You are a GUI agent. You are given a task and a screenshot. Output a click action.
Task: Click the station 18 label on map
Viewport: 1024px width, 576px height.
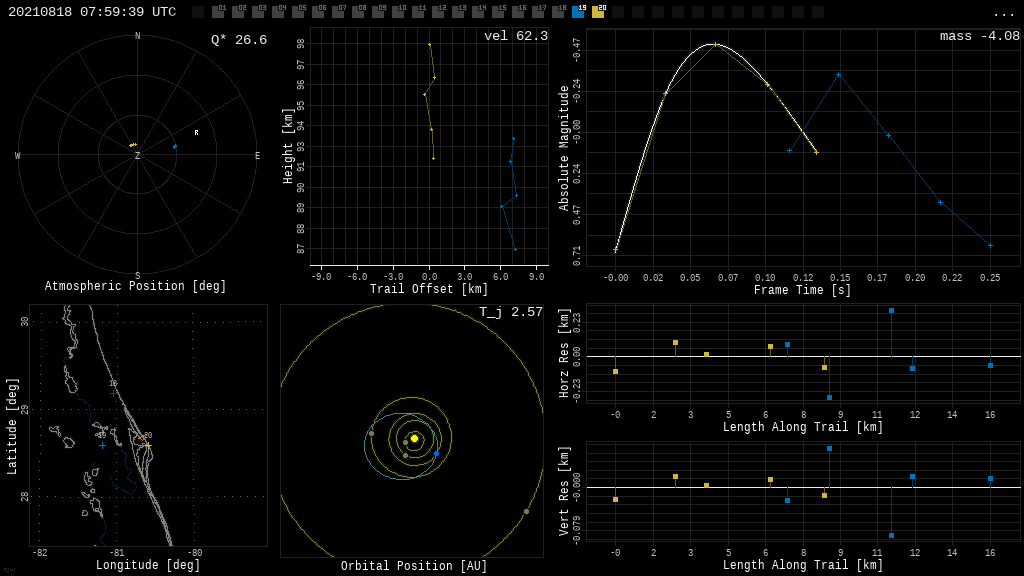[113, 384]
